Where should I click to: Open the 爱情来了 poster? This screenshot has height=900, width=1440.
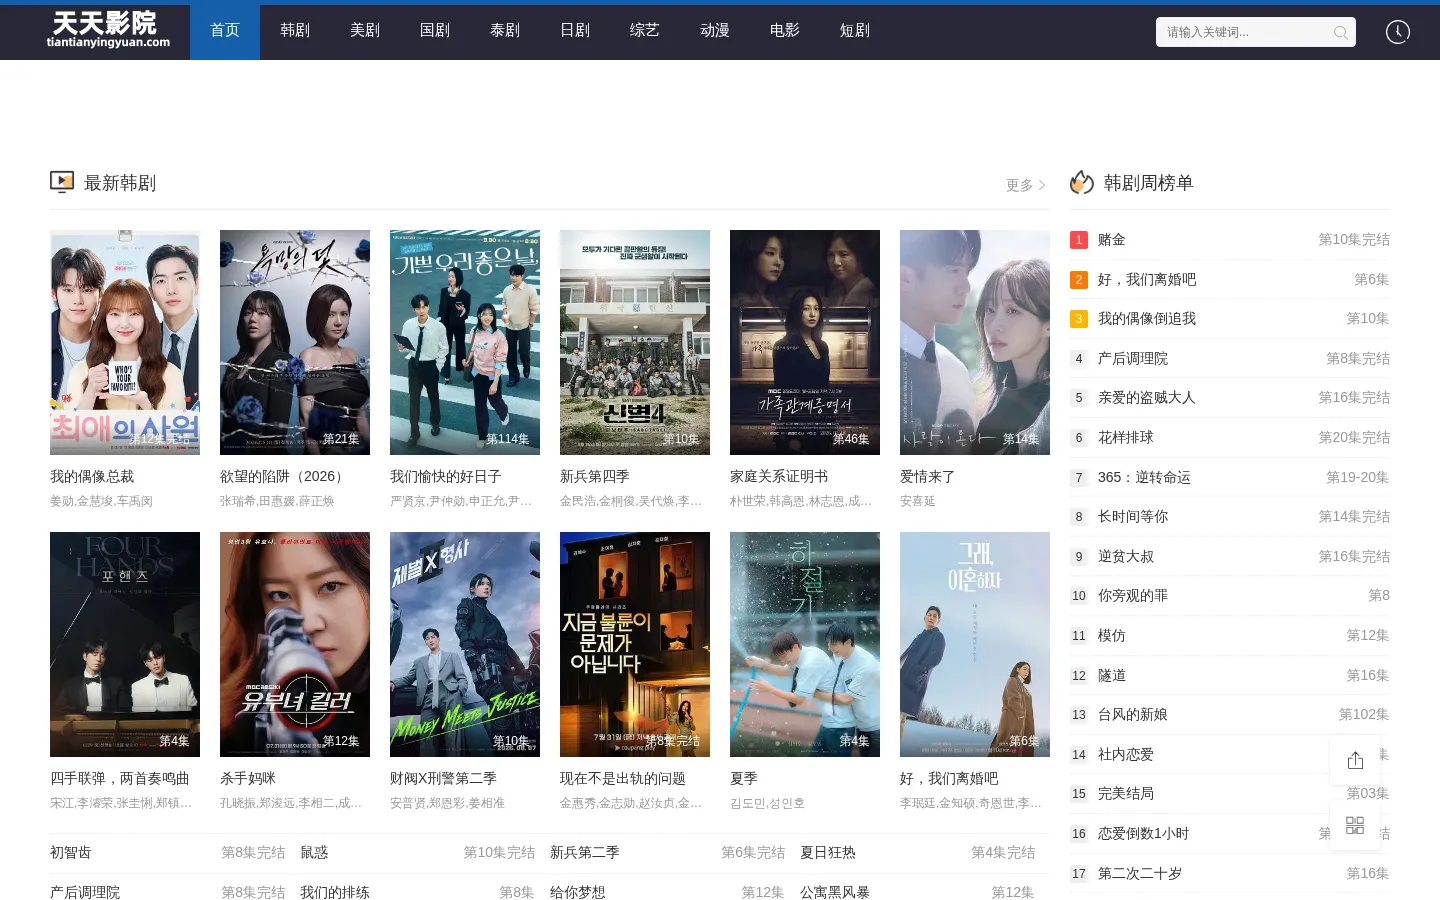tap(975, 342)
